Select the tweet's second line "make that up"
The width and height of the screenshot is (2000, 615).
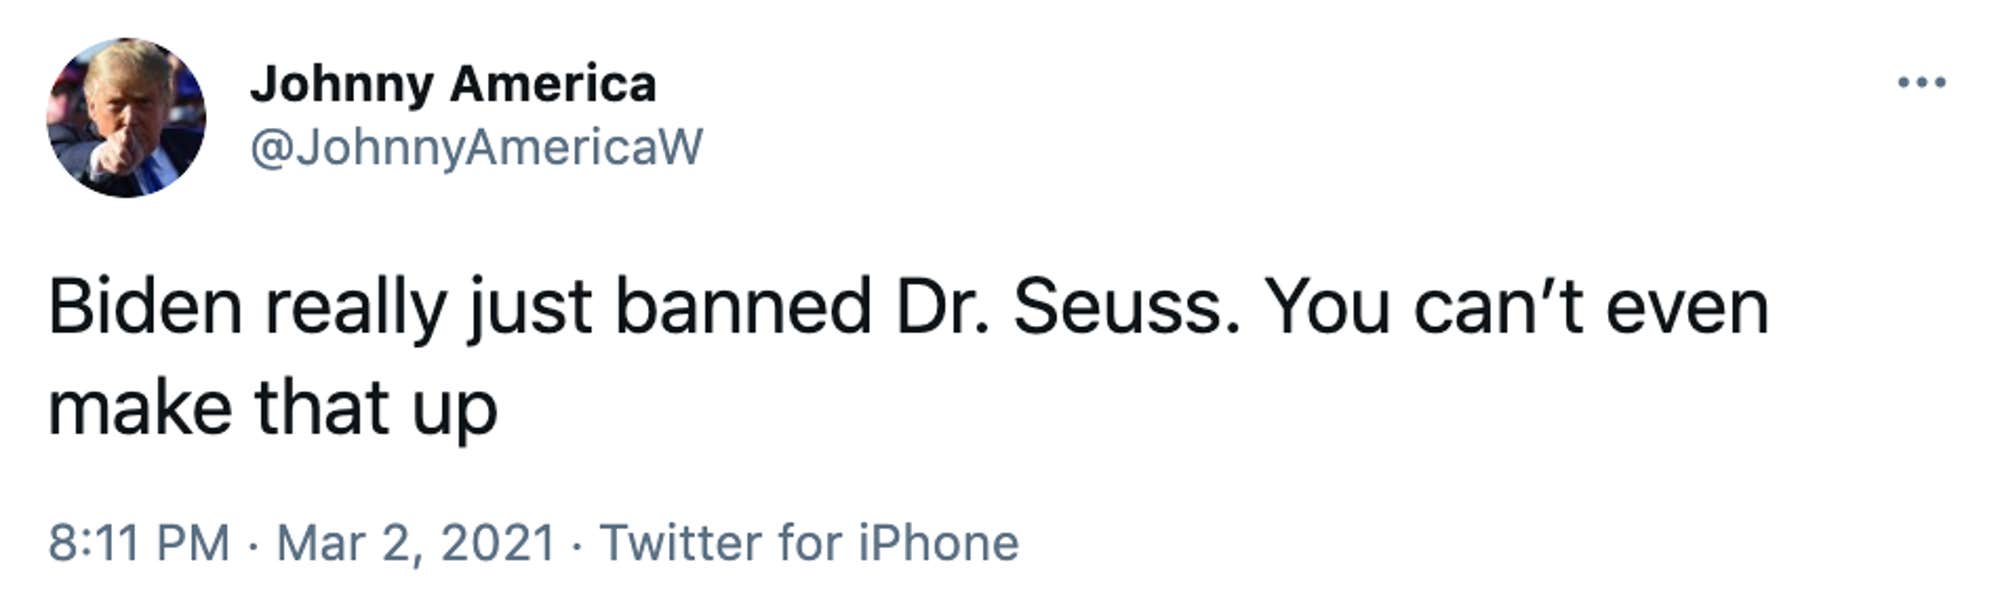272,408
